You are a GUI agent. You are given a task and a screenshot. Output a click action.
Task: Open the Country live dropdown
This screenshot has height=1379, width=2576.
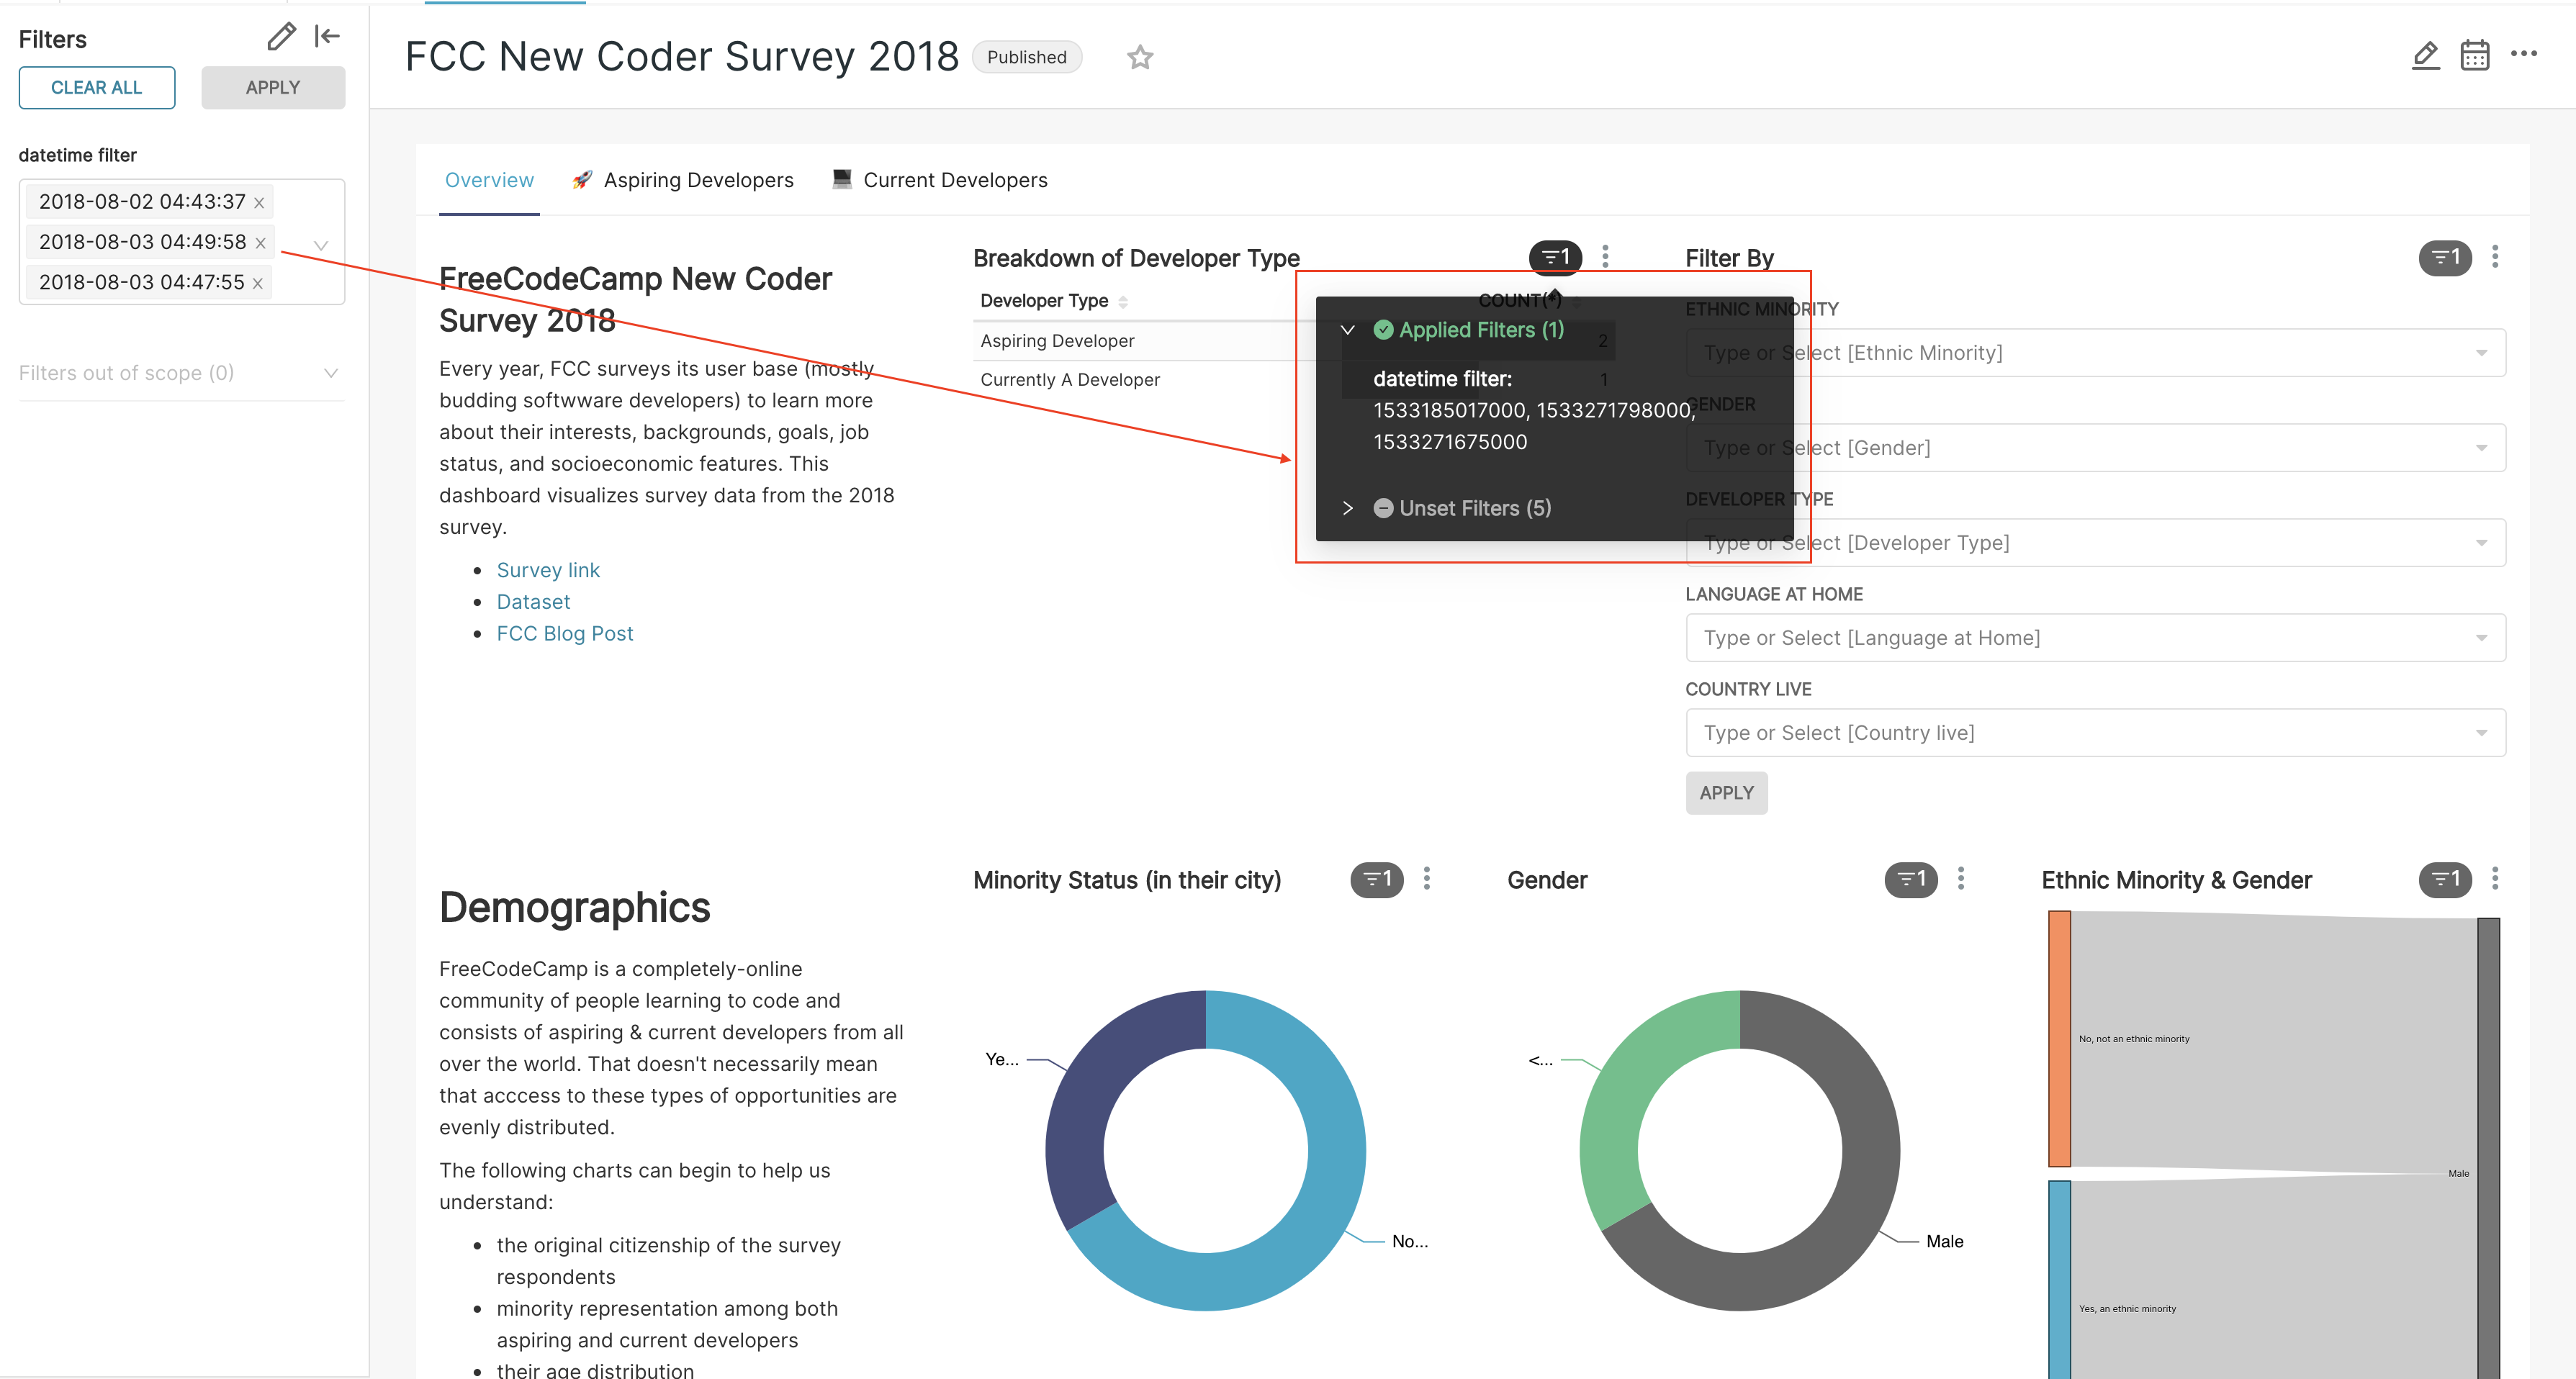[2094, 733]
